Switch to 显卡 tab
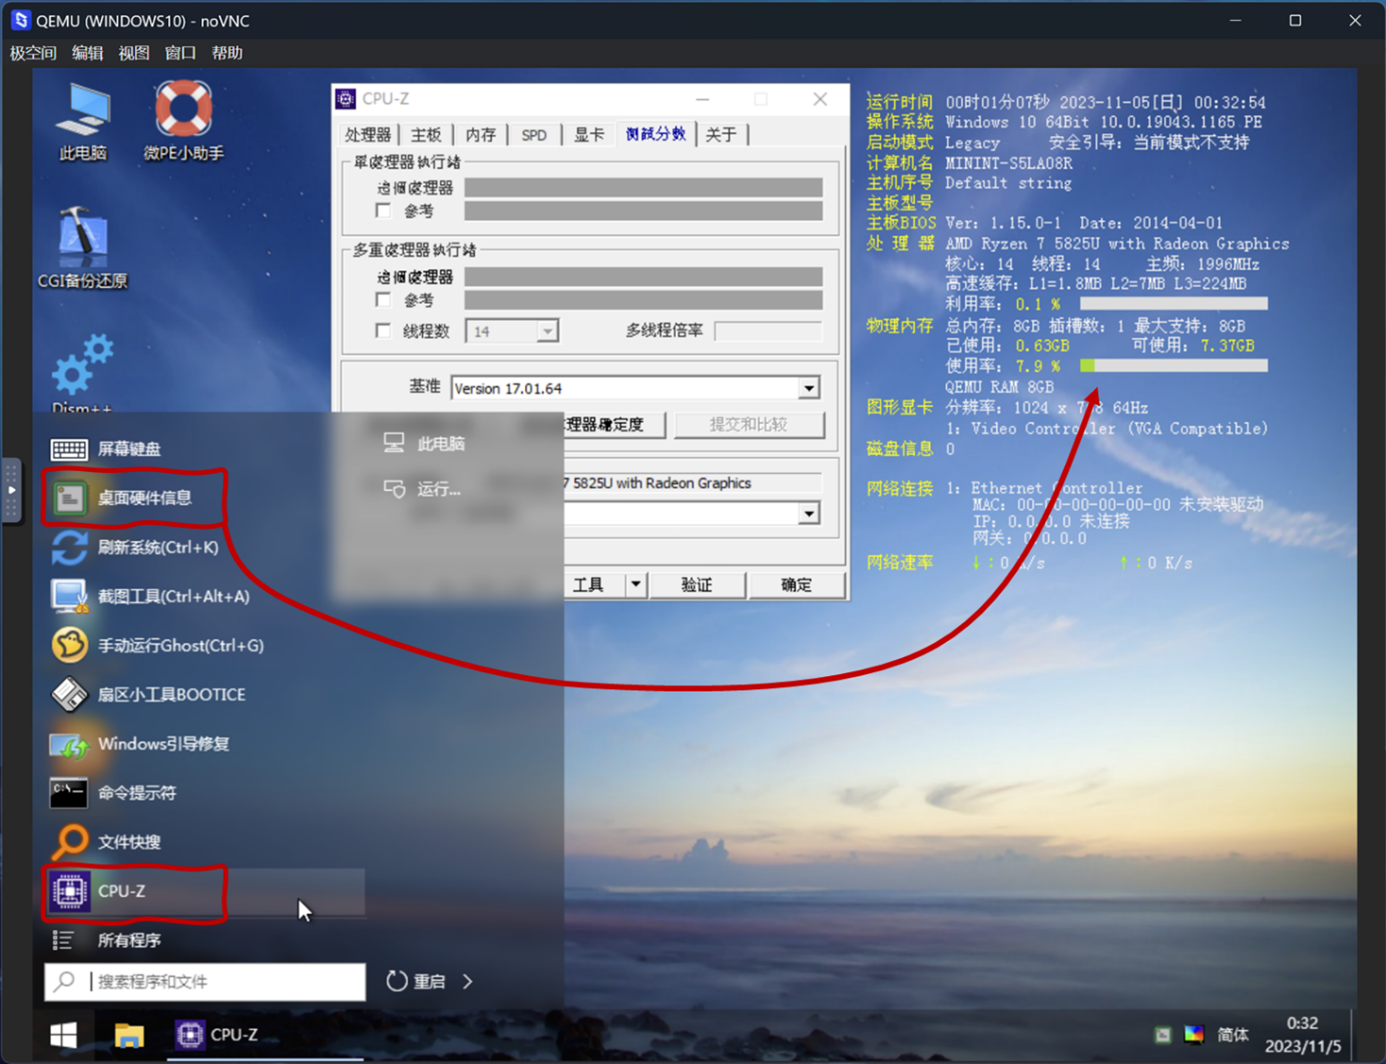 [x=589, y=135]
